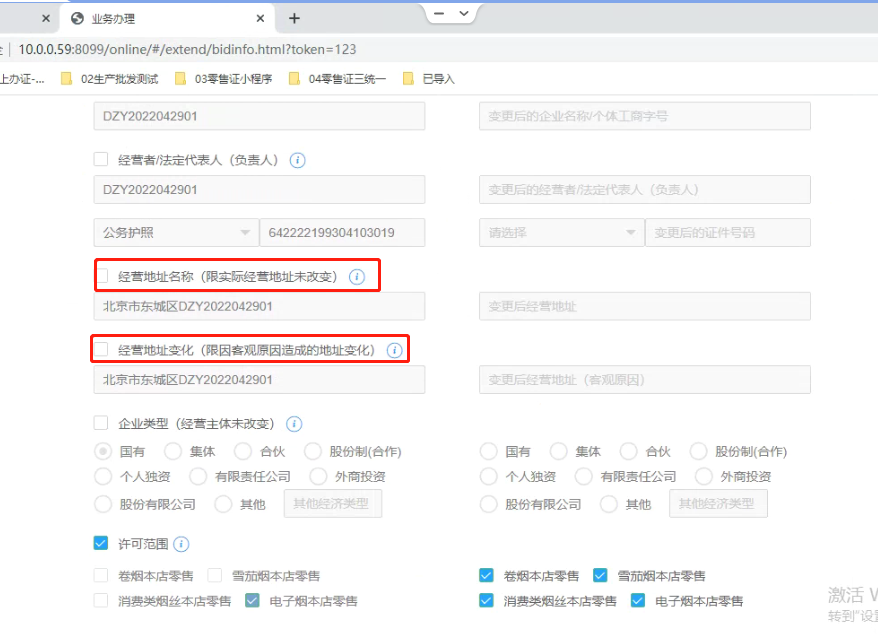Open the 请选择 ID type dropdown
Image resolution: width=878 pixels, height=634 pixels.
(x=562, y=232)
